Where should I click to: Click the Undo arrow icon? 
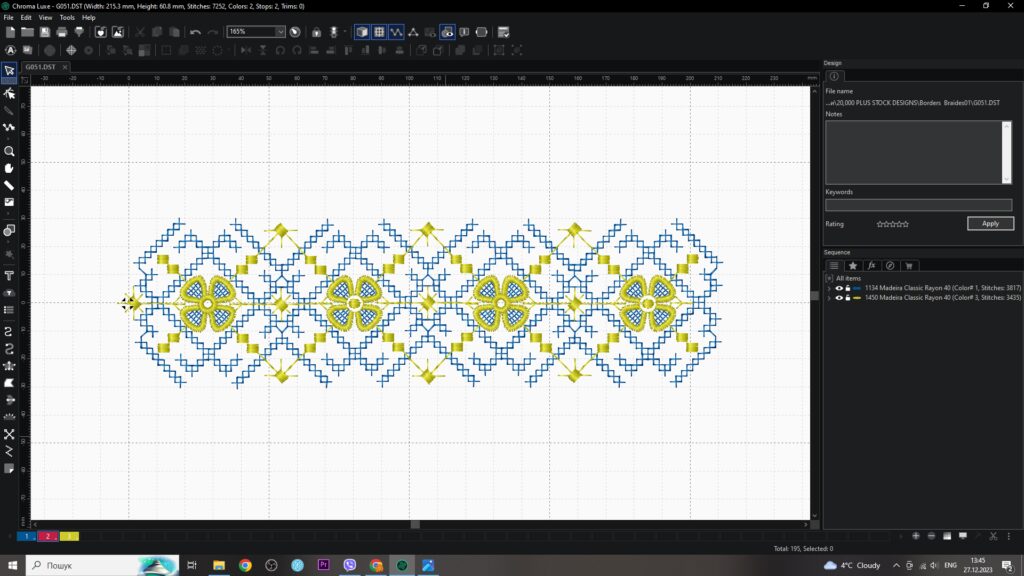point(195,32)
